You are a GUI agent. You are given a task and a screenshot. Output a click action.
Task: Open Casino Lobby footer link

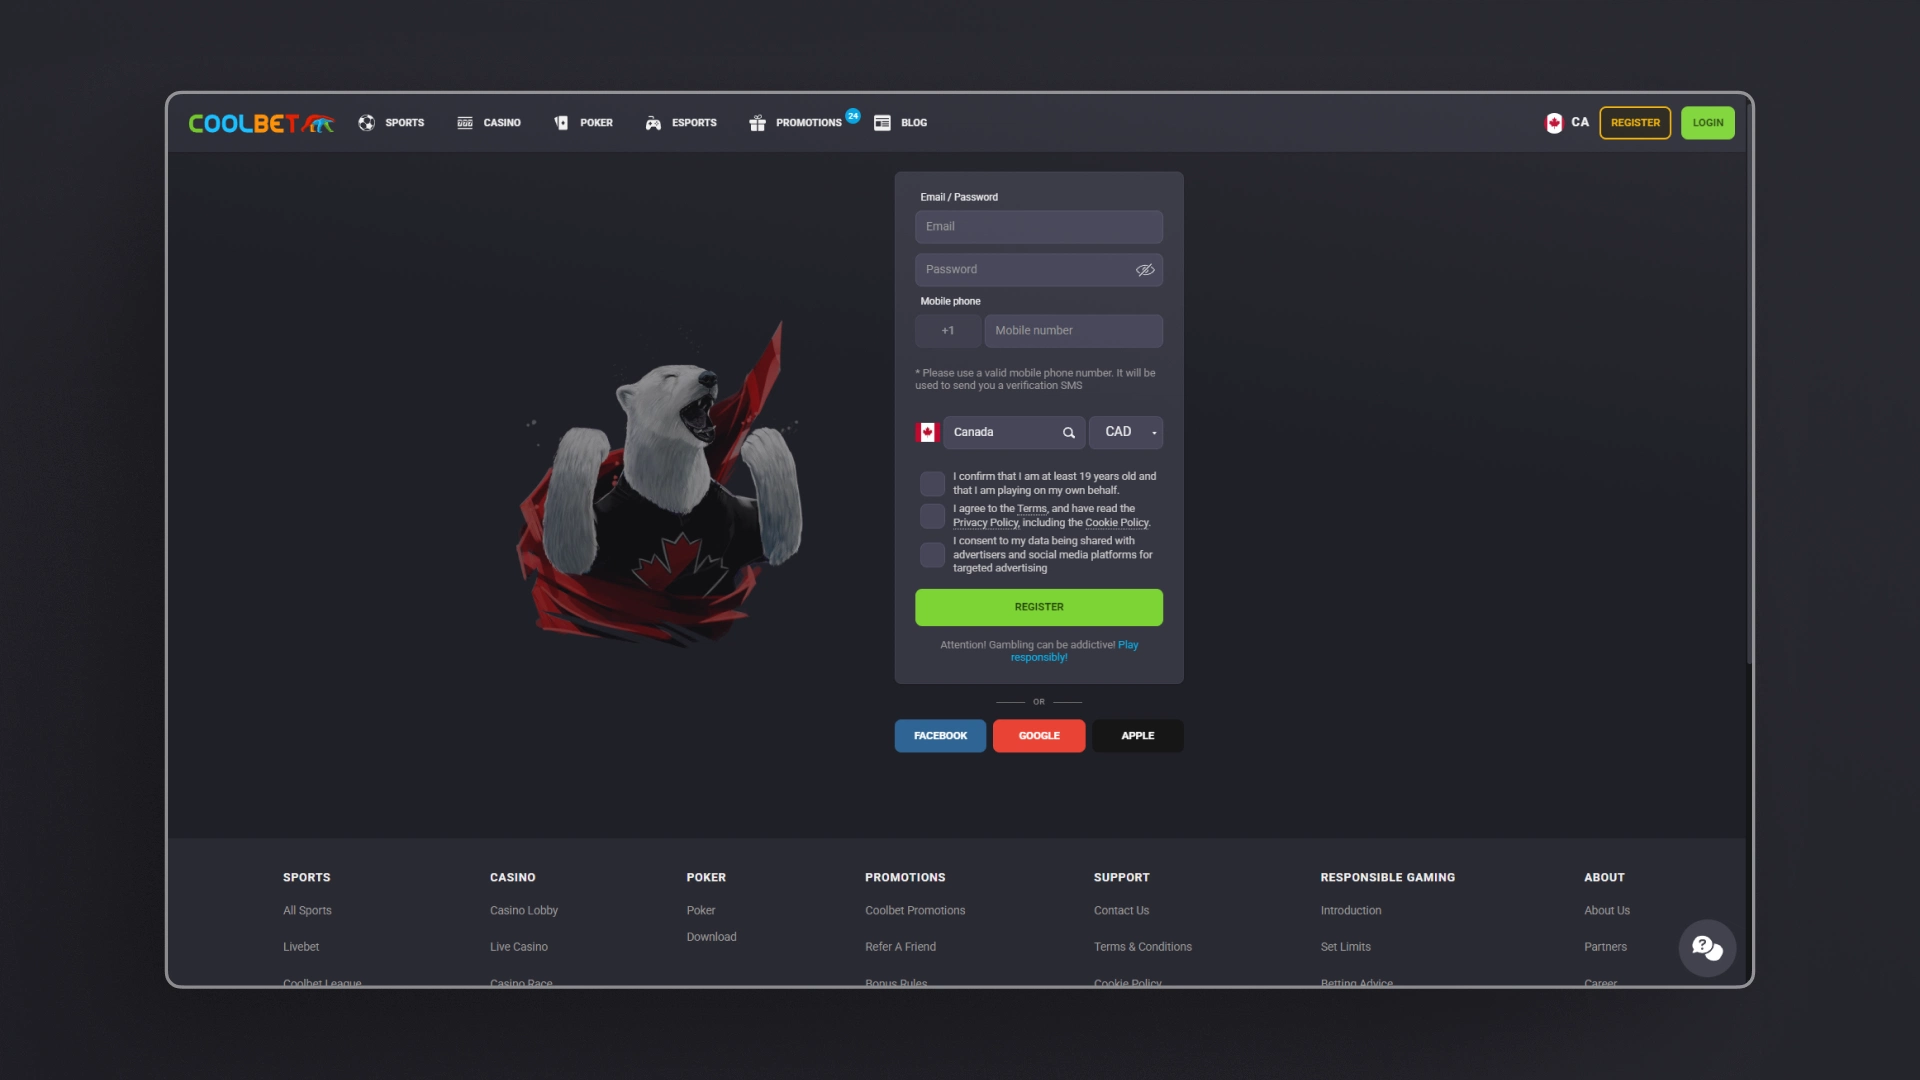[x=524, y=911]
